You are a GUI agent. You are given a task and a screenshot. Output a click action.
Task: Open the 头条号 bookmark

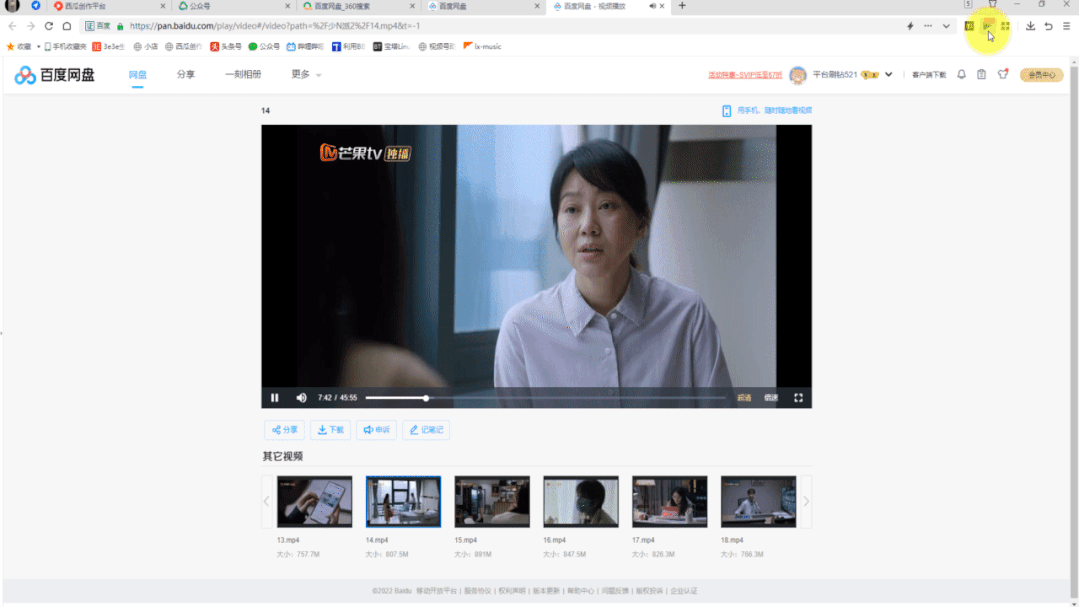tap(226, 47)
